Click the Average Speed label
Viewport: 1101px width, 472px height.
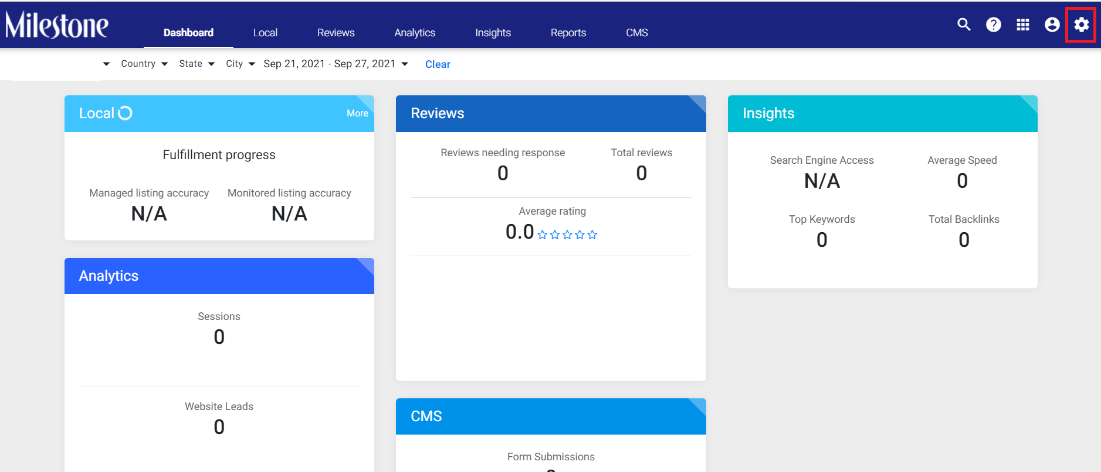pyautogui.click(x=962, y=160)
